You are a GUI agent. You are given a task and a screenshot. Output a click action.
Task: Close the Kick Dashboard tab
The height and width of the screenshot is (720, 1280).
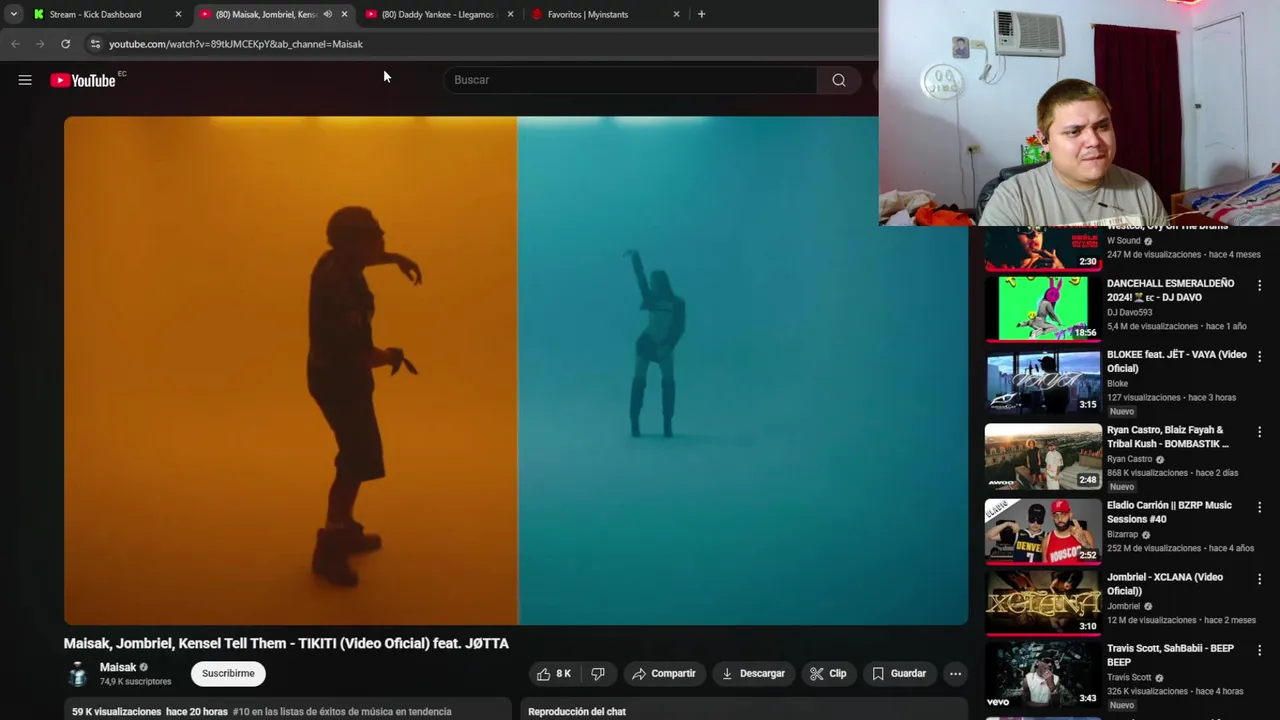pyautogui.click(x=178, y=14)
